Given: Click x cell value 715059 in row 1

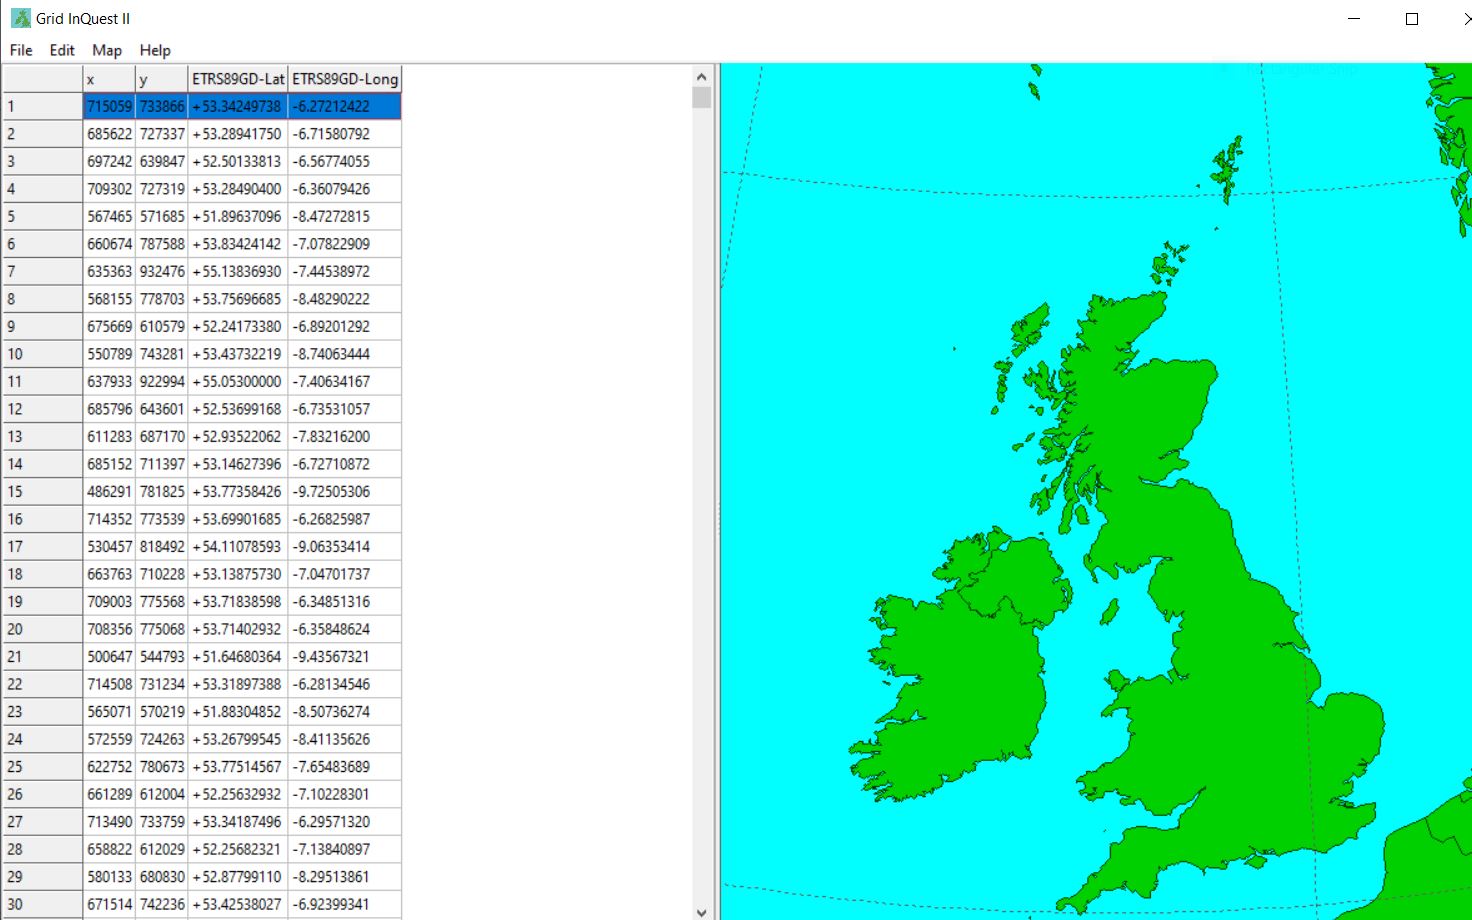Looking at the screenshot, I should [x=109, y=106].
